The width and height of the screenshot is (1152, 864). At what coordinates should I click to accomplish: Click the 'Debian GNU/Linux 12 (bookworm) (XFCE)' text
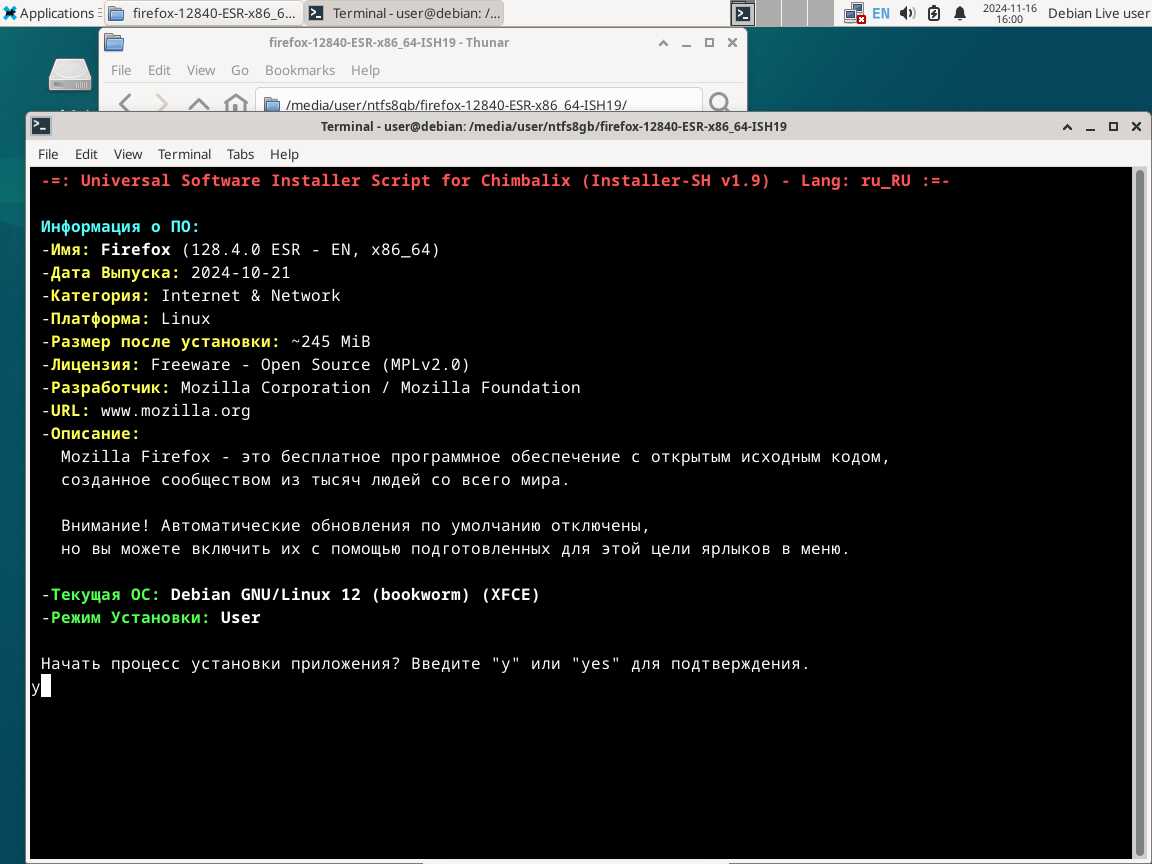[x=355, y=594]
